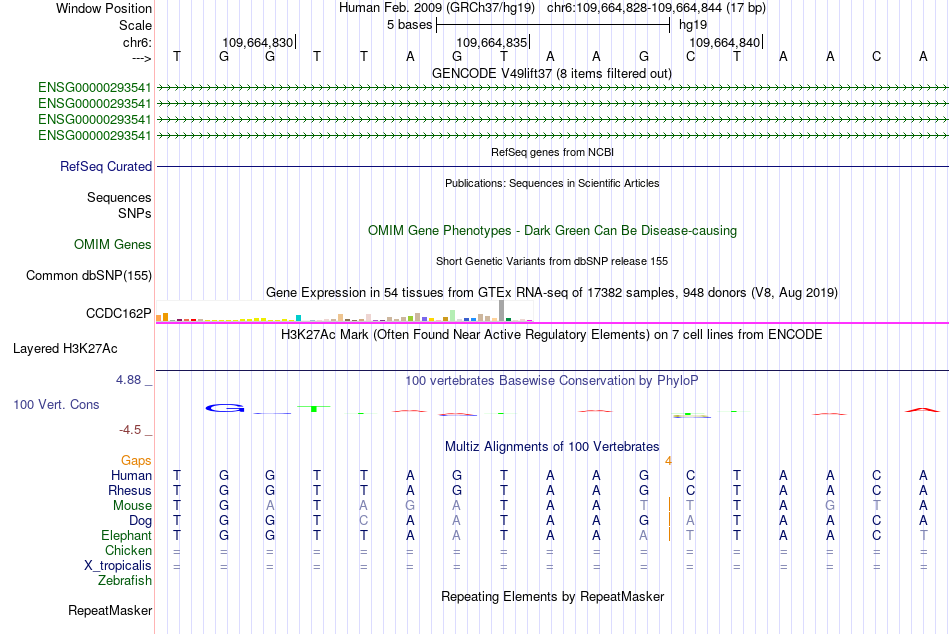Click the orange Gaps row label

point(136,461)
